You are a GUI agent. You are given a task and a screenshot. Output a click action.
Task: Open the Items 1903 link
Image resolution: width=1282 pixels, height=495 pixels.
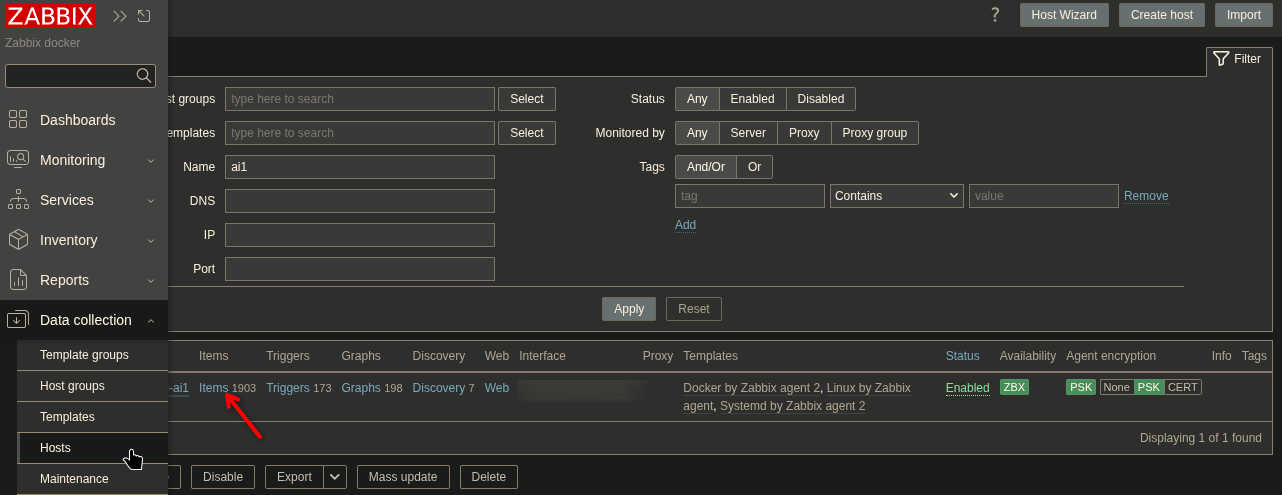click(x=214, y=388)
